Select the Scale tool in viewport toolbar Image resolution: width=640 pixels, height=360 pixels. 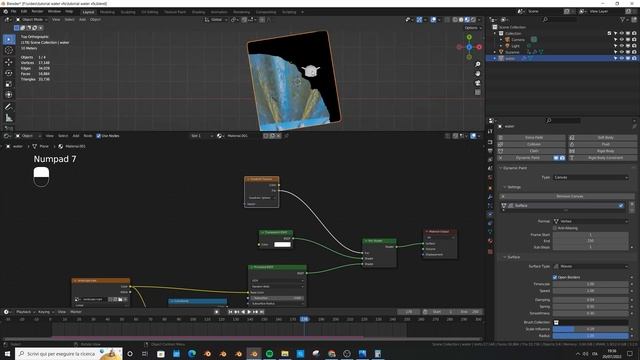pyautogui.click(x=9, y=84)
